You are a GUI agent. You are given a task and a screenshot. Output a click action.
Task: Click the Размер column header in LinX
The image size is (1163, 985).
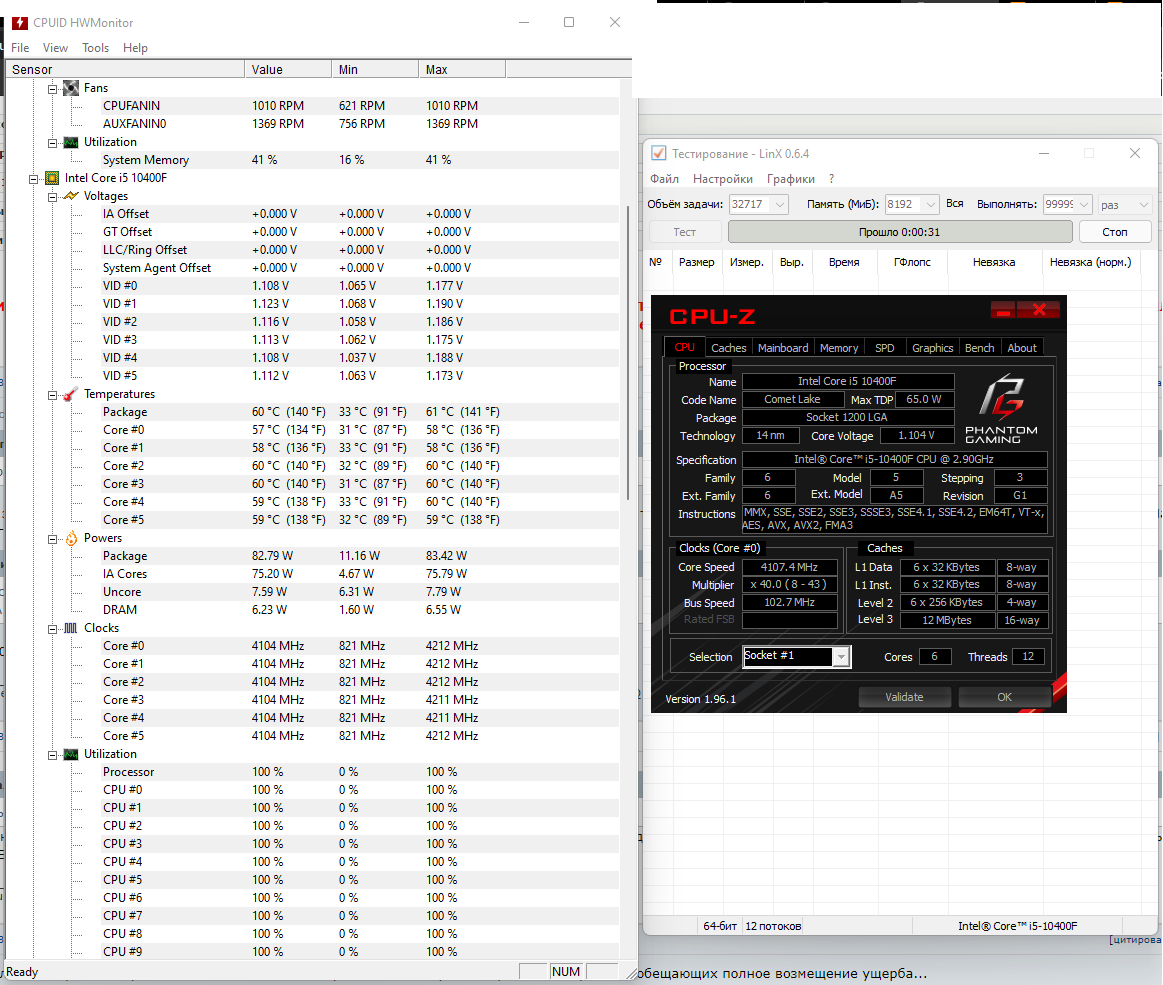click(x=696, y=263)
